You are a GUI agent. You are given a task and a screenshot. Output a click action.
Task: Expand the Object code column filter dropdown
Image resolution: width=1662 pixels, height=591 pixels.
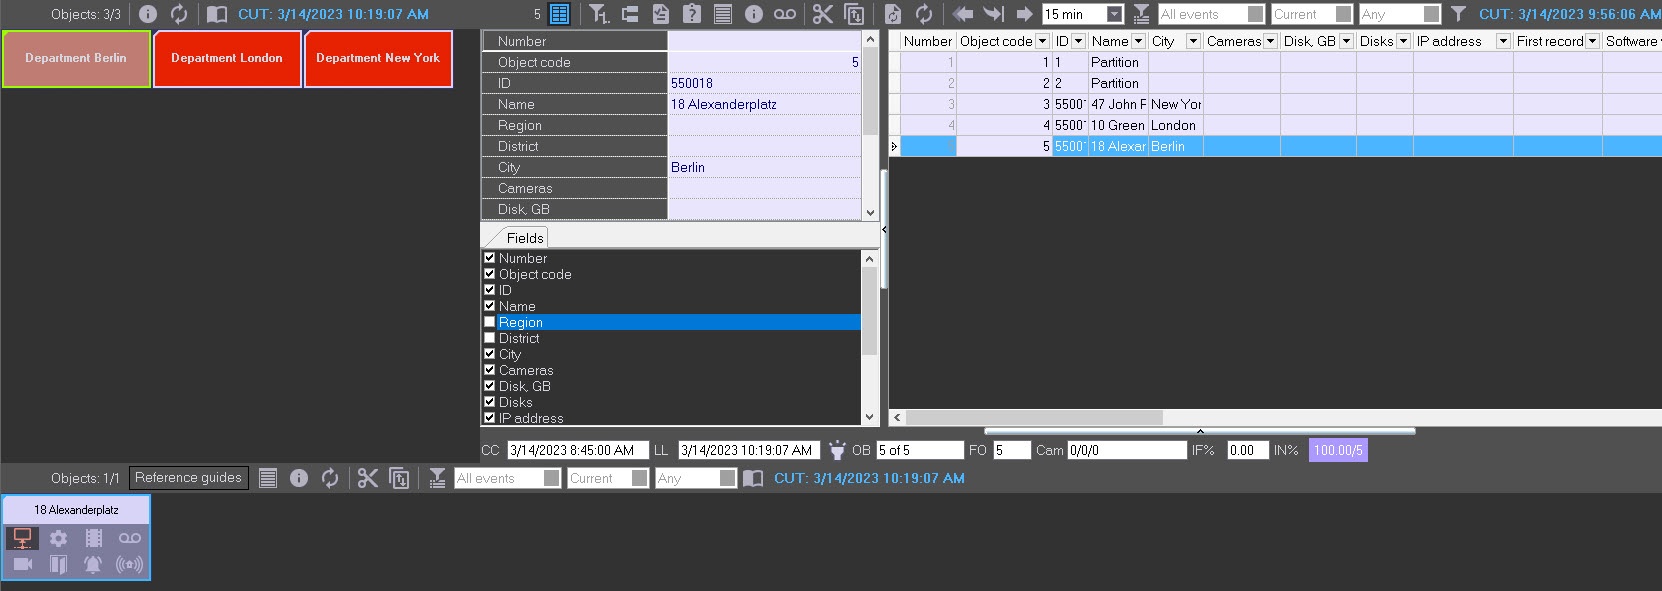(1042, 41)
